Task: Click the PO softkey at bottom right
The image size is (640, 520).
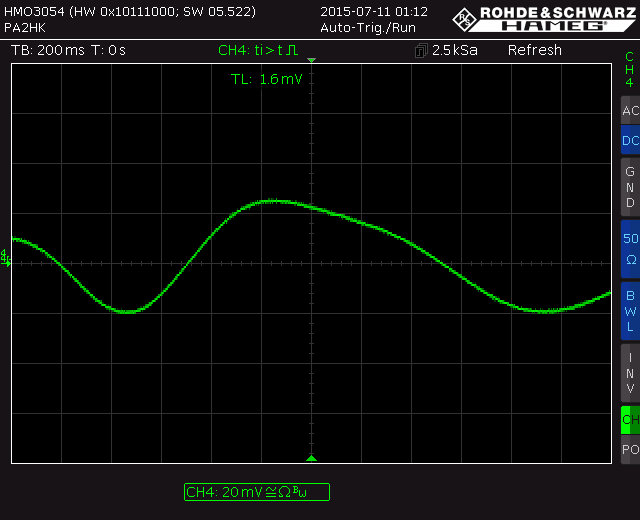Action: point(629,450)
